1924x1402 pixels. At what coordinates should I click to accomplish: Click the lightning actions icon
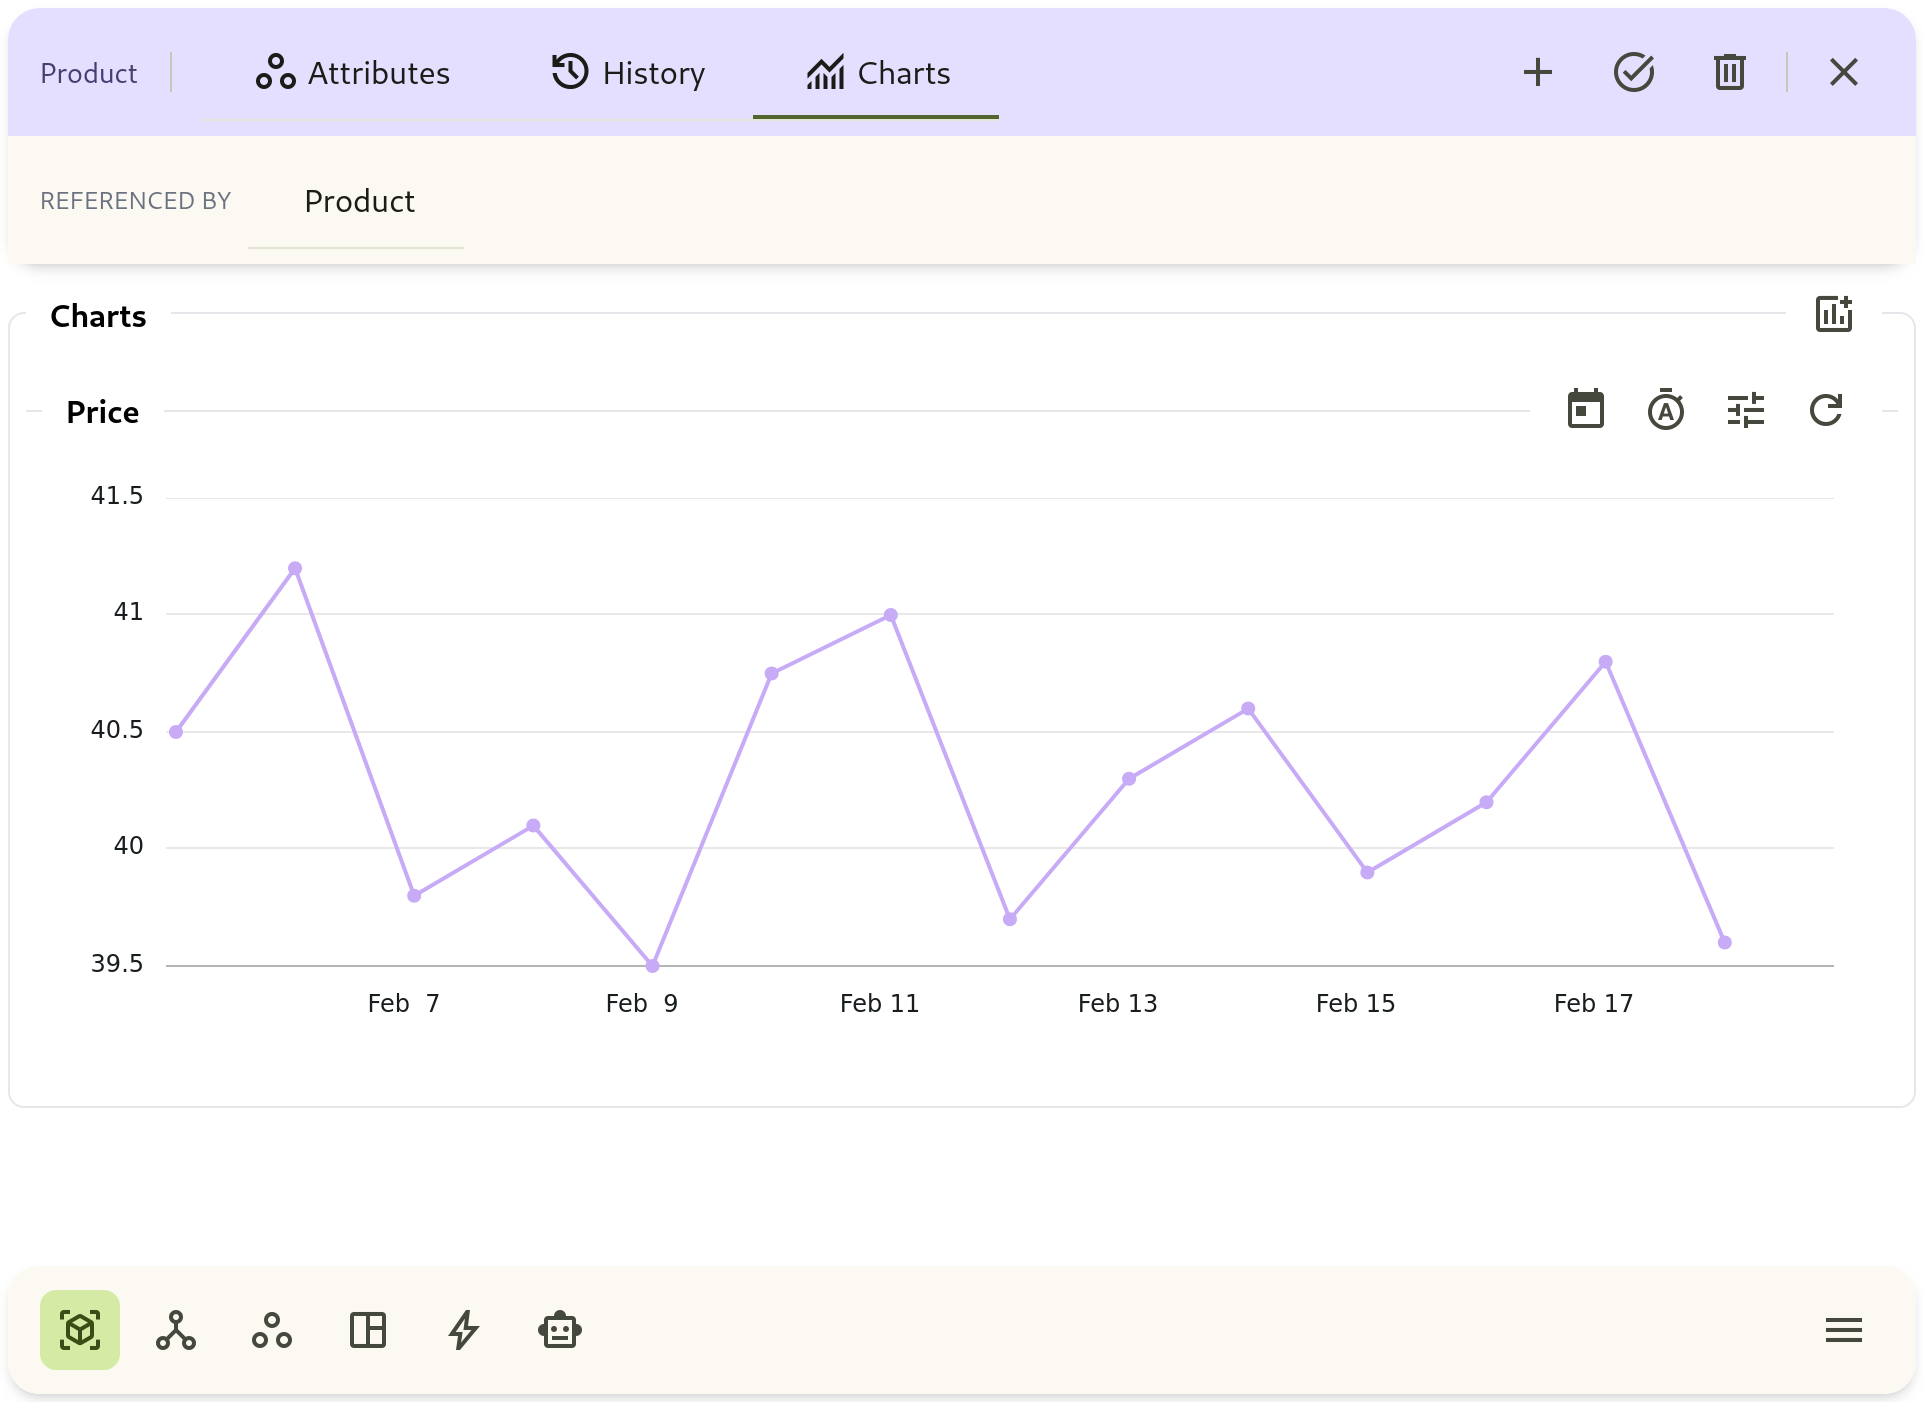[x=463, y=1330]
